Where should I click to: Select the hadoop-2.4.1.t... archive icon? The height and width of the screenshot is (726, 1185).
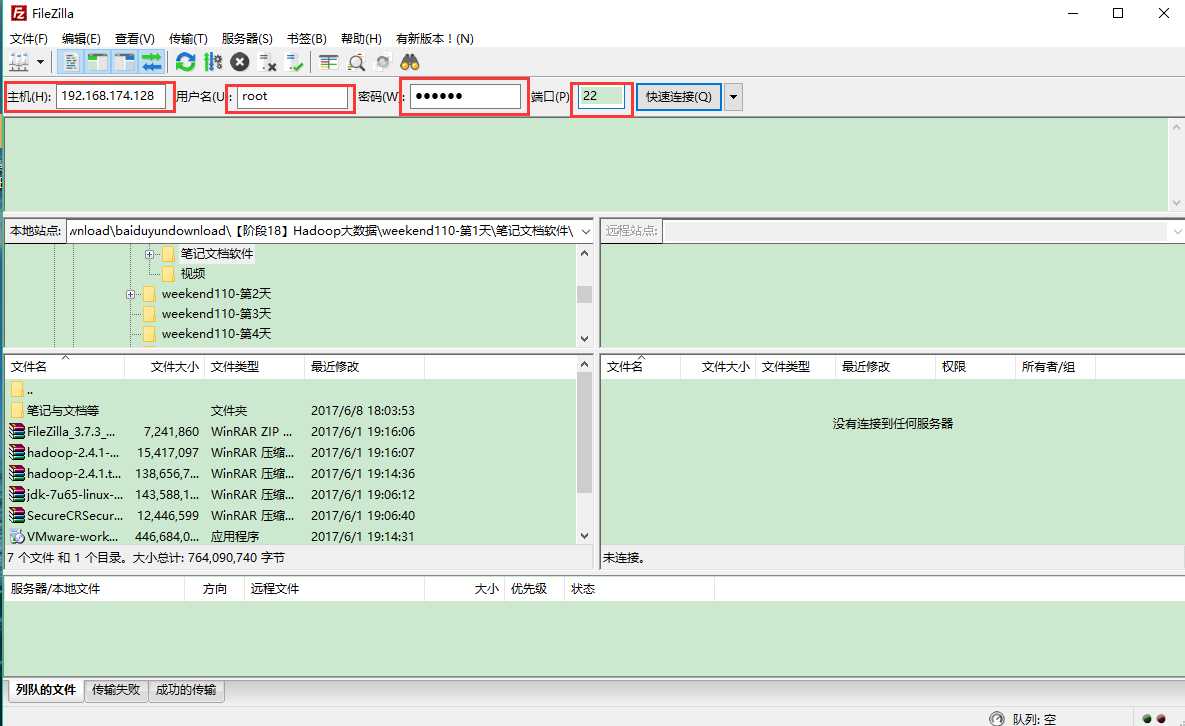pyautogui.click(x=17, y=474)
